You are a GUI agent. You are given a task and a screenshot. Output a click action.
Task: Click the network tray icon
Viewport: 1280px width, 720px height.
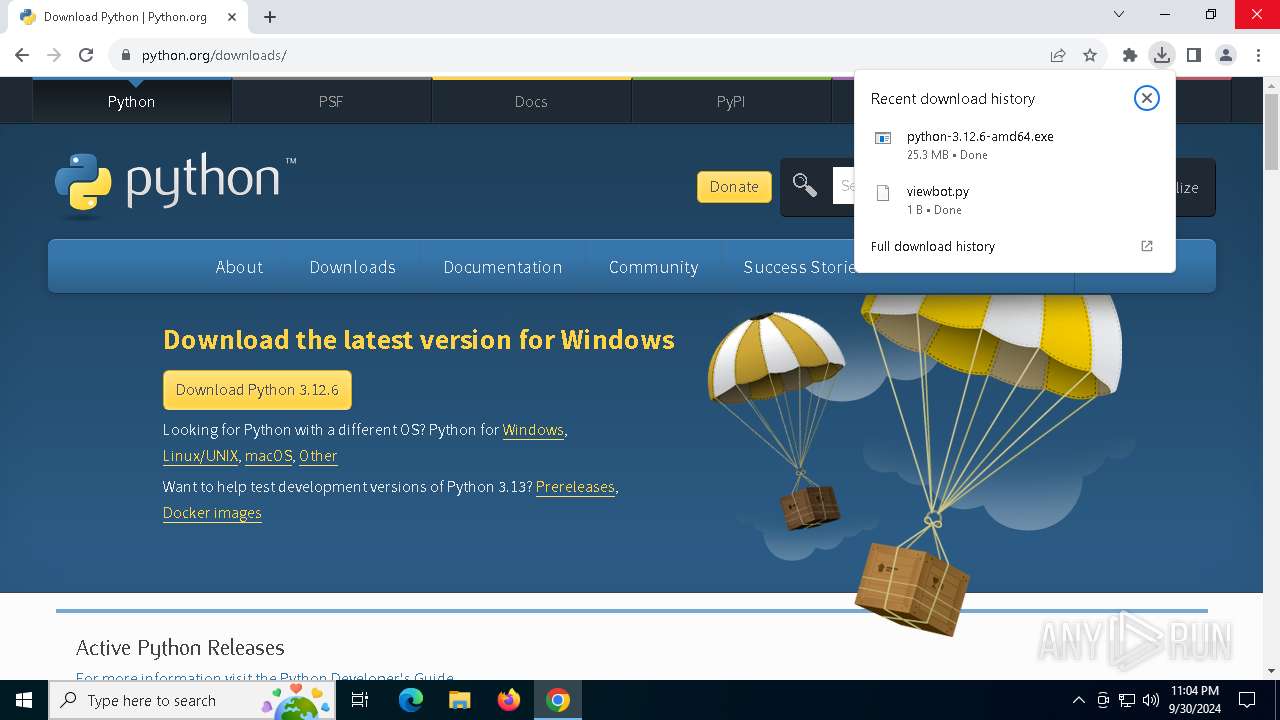click(x=1127, y=700)
